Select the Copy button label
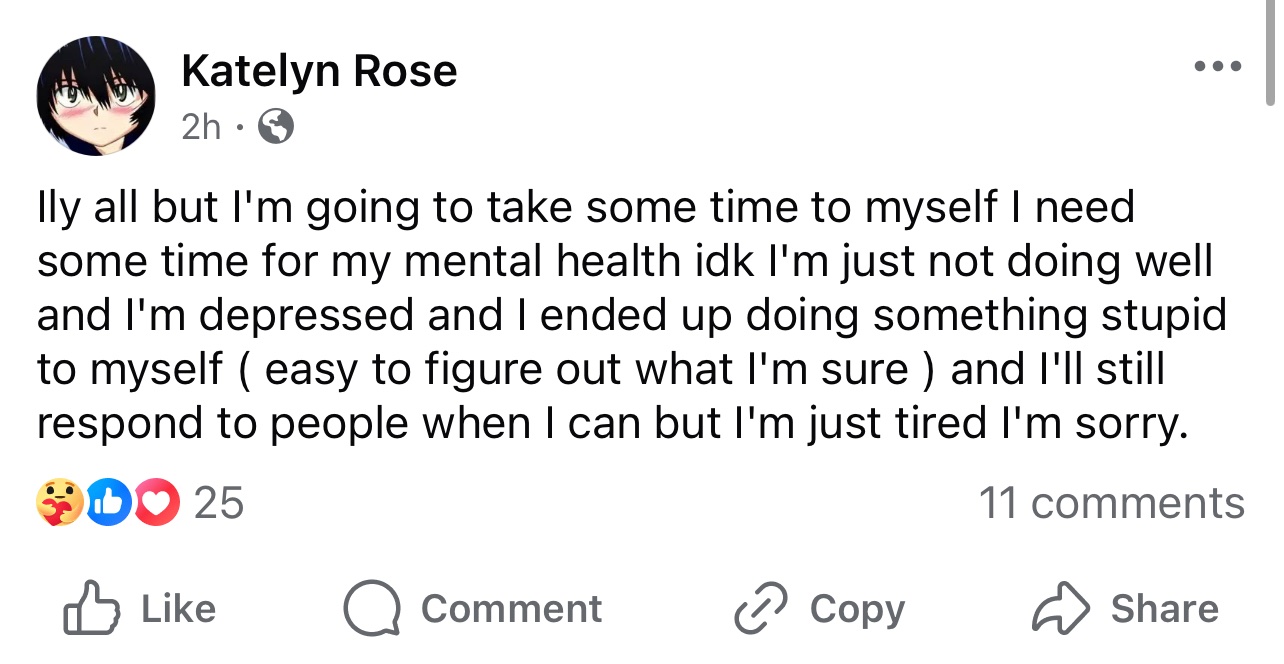 point(857,610)
